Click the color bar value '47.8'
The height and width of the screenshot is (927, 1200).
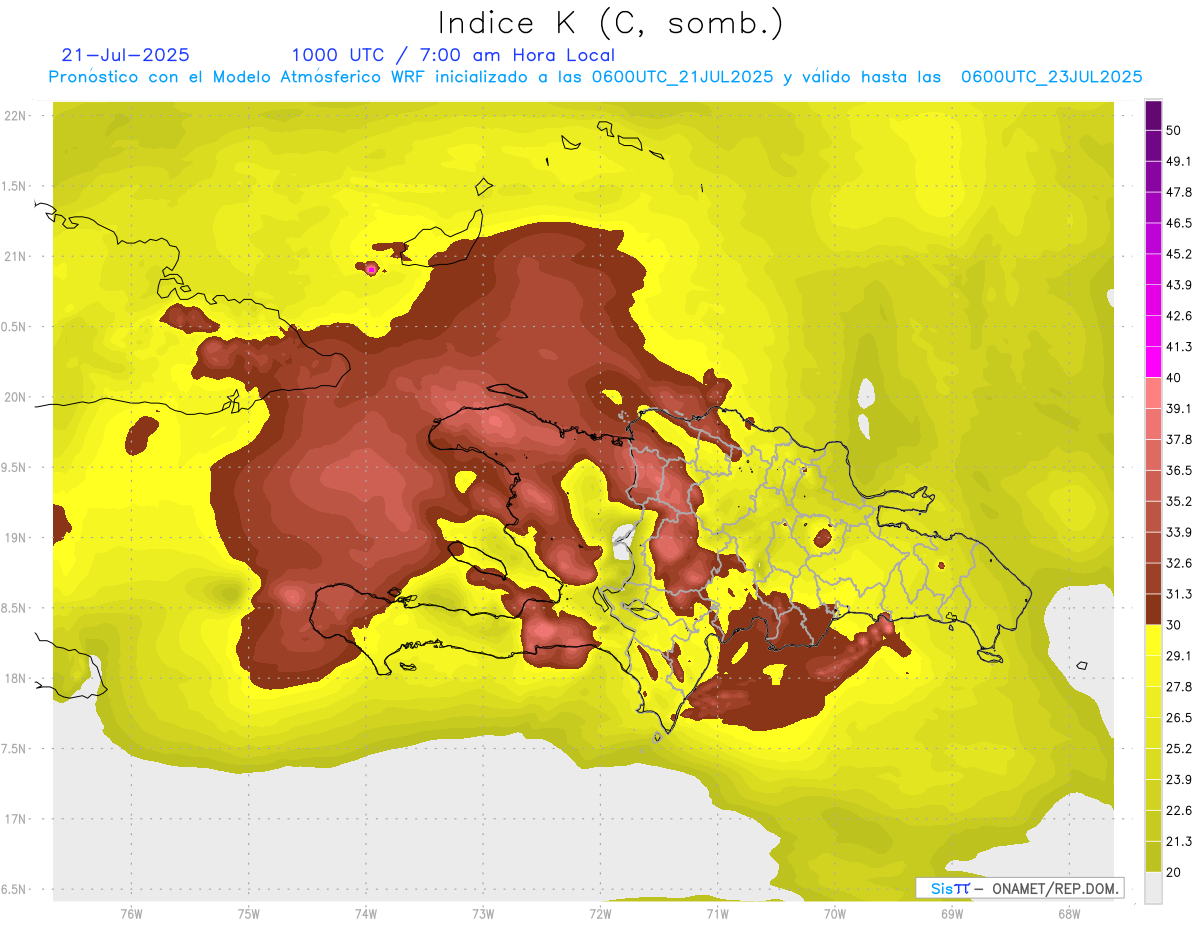coord(1179,192)
